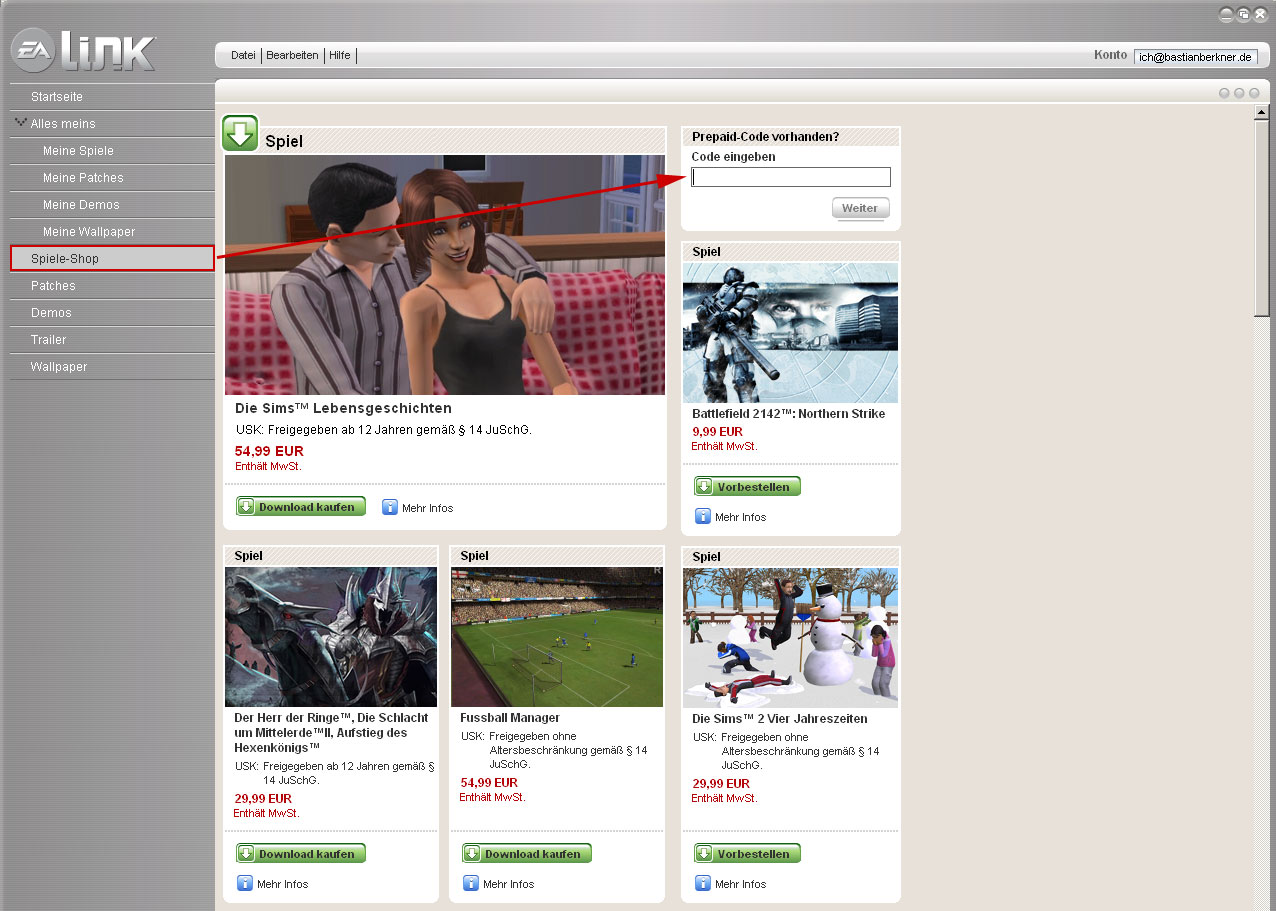Click info icon under Fussball Manager
This screenshot has height=911, width=1276.
(471, 884)
